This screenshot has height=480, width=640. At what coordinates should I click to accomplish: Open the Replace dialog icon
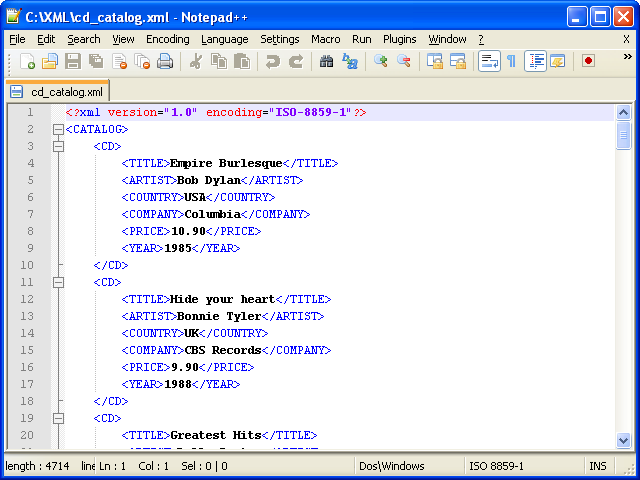pyautogui.click(x=350, y=62)
